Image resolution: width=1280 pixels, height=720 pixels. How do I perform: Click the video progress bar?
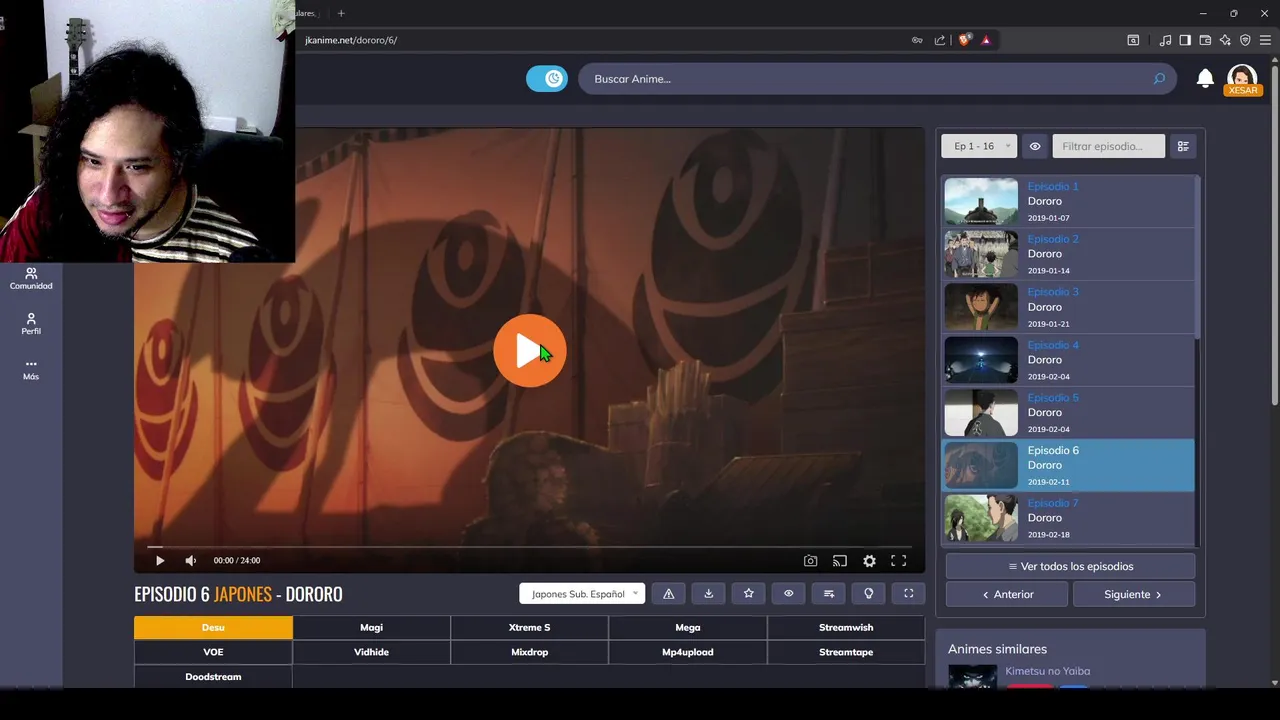click(x=529, y=547)
